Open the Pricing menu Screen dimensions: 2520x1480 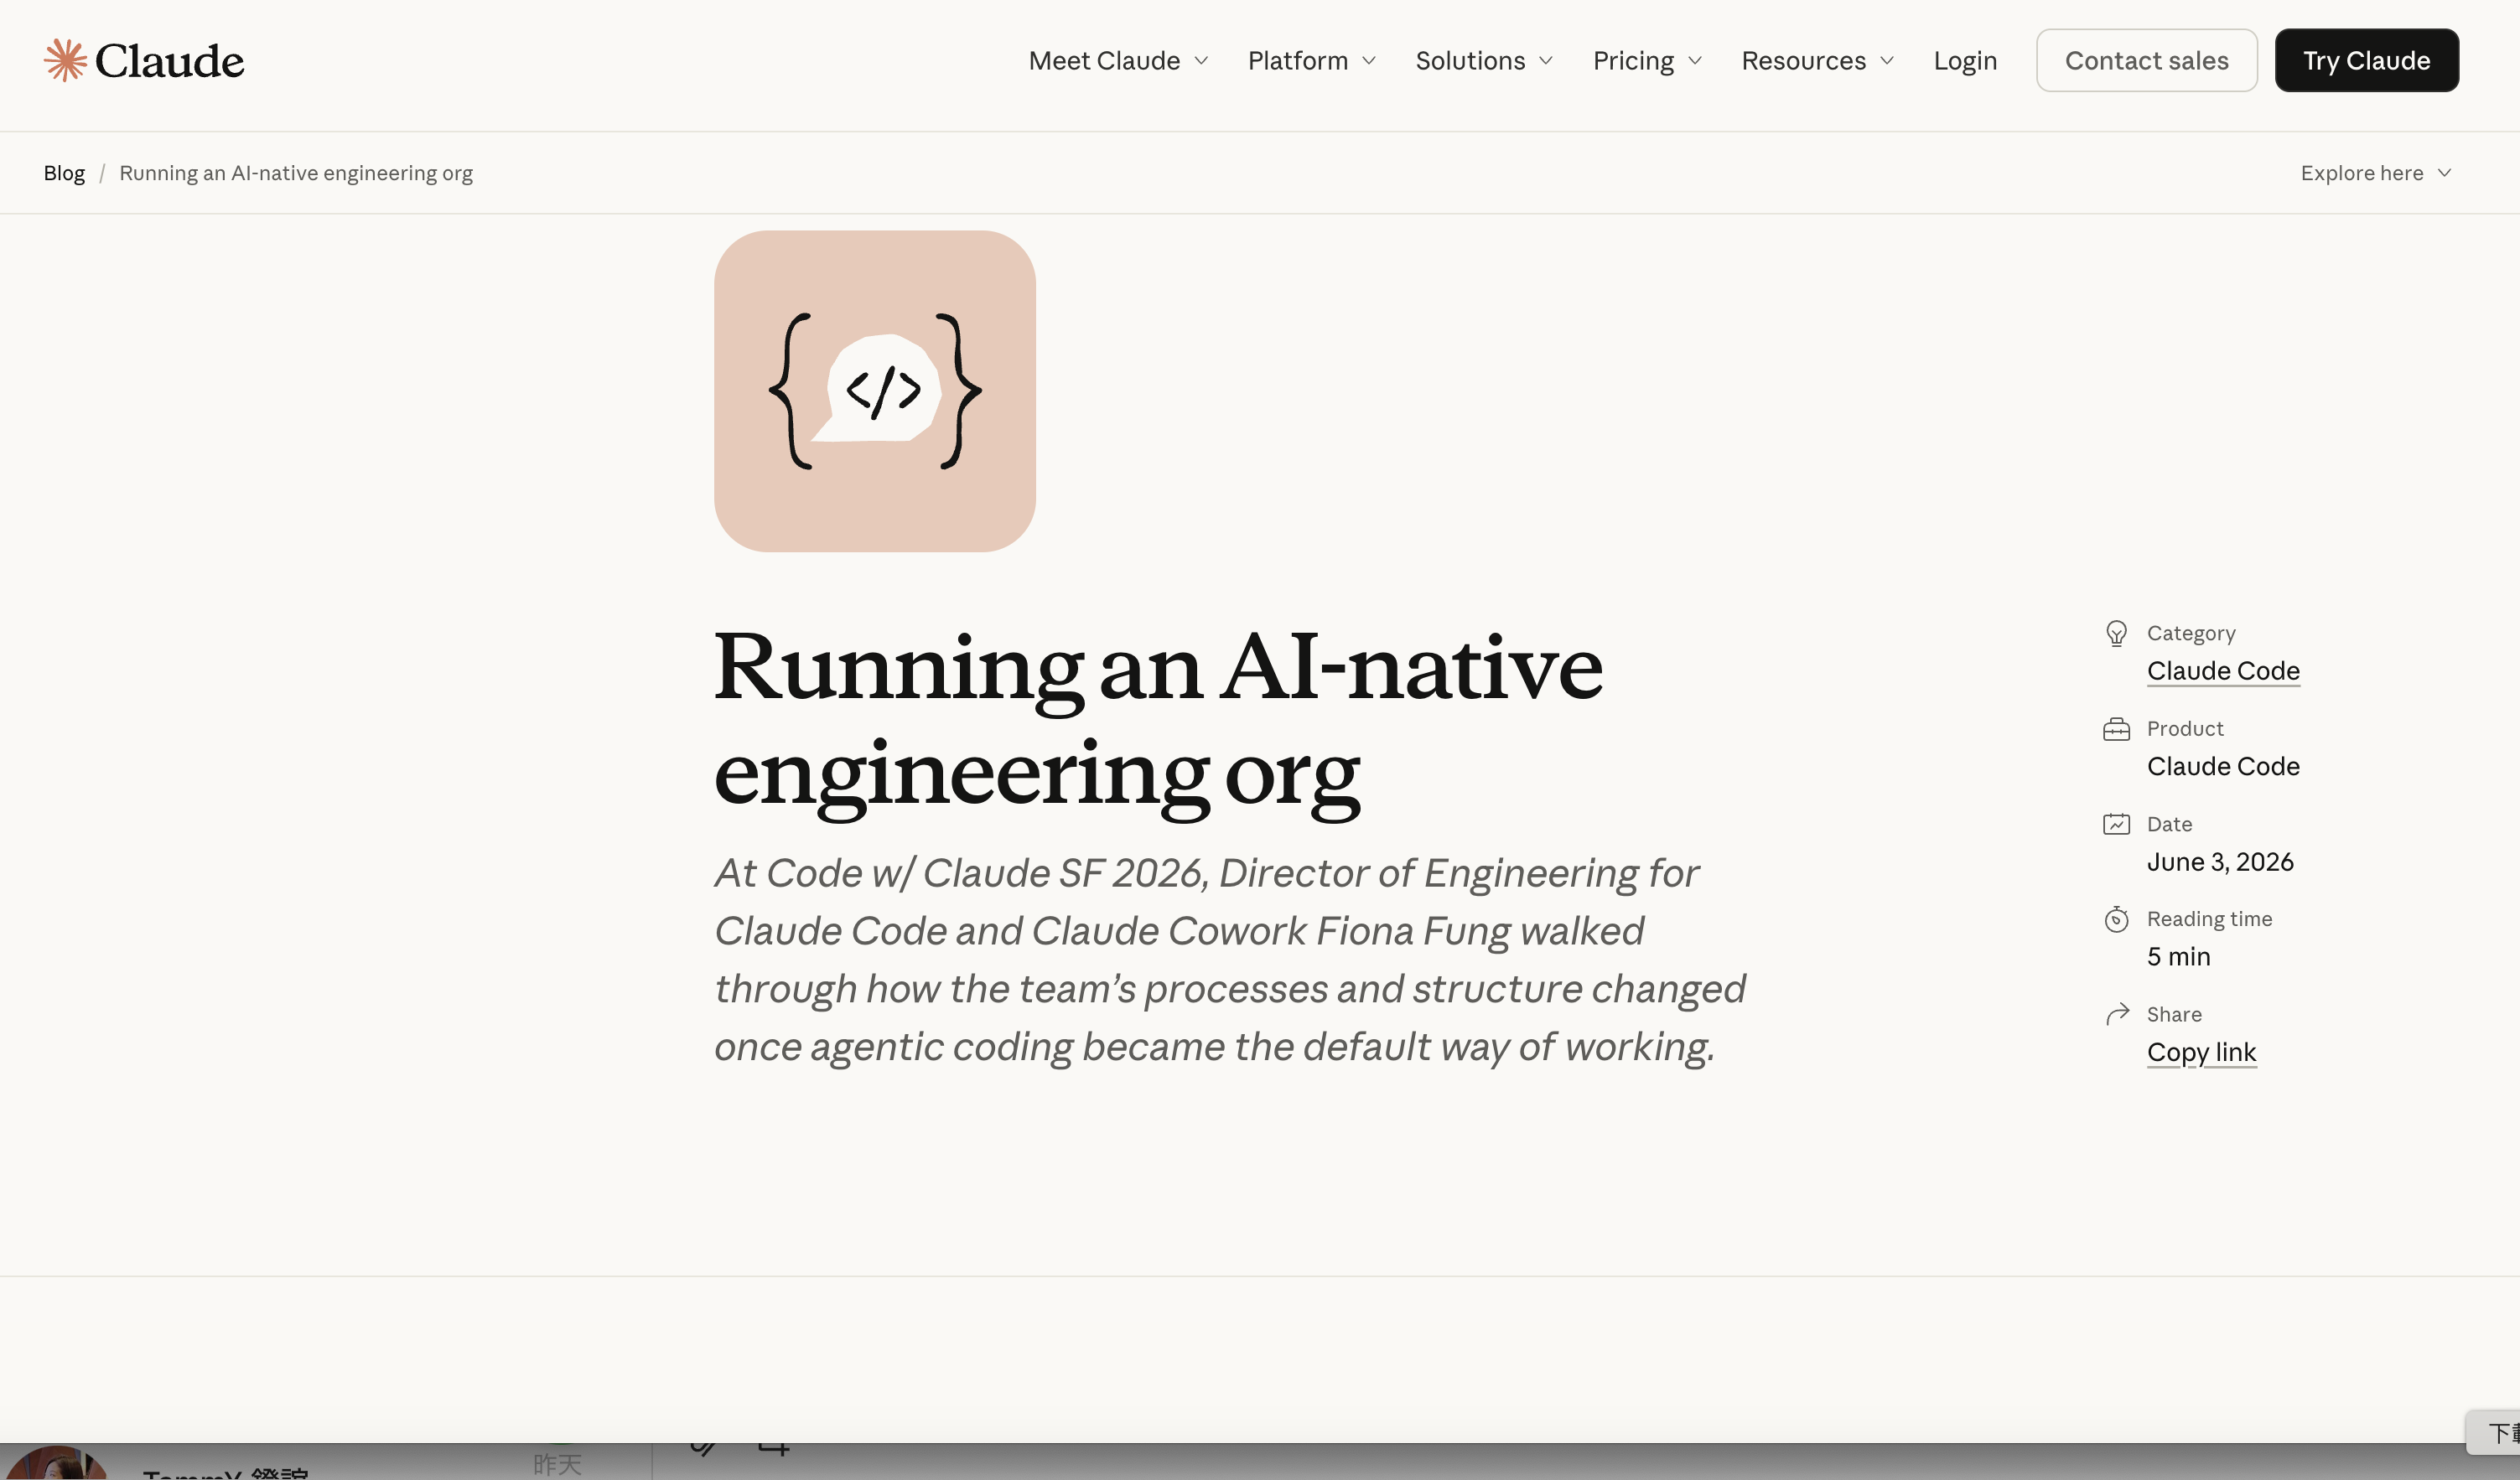[1633, 60]
